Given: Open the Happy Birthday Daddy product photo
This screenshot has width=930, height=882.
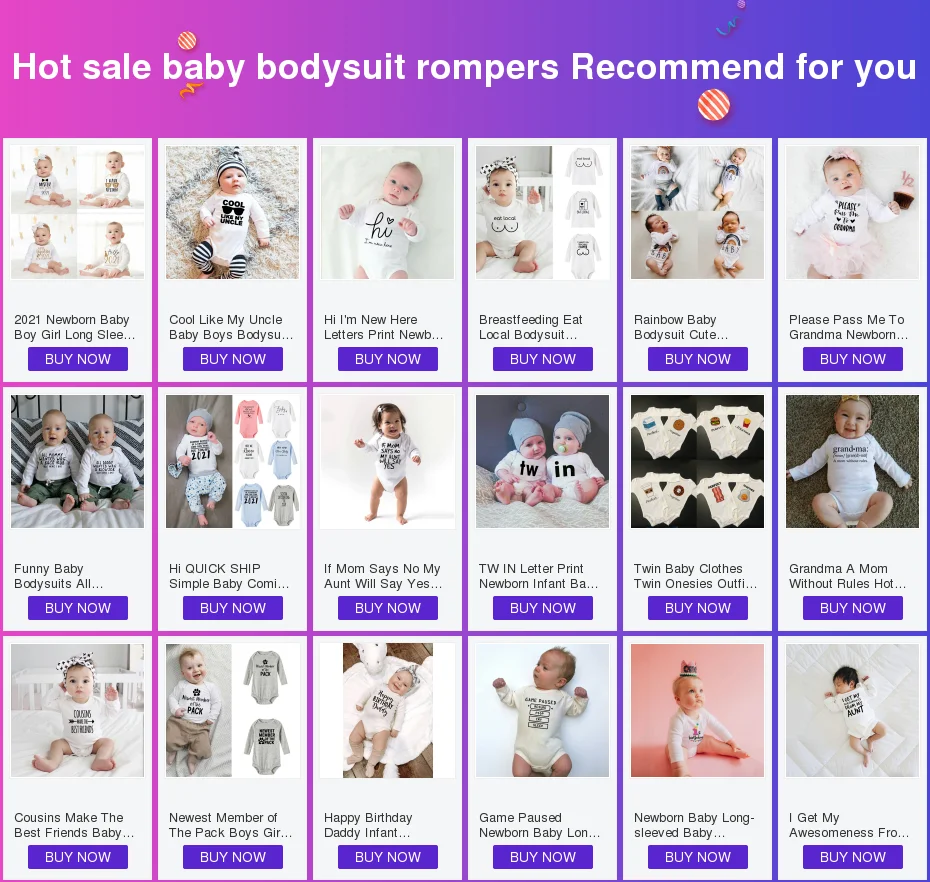Looking at the screenshot, I should 387,711.
